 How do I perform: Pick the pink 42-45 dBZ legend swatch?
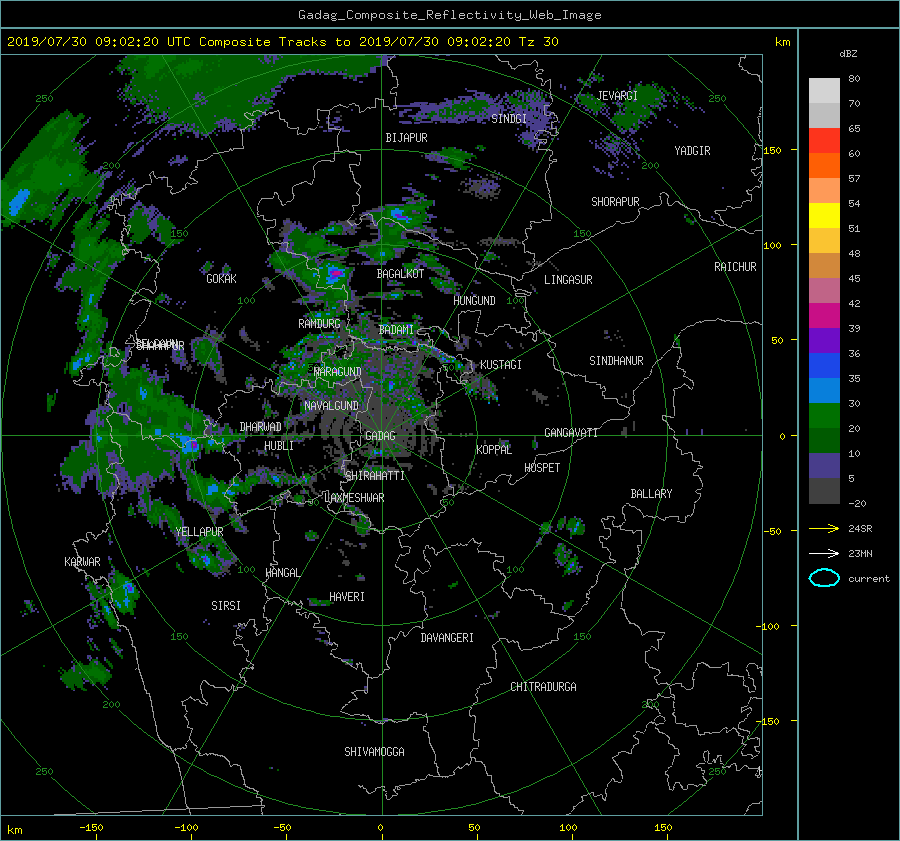[824, 290]
